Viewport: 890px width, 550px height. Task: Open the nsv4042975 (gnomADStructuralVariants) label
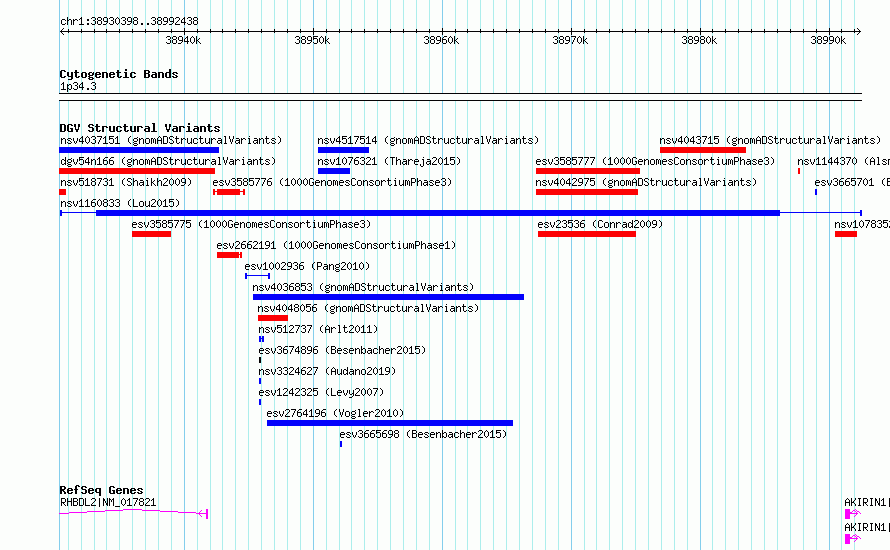tap(646, 182)
